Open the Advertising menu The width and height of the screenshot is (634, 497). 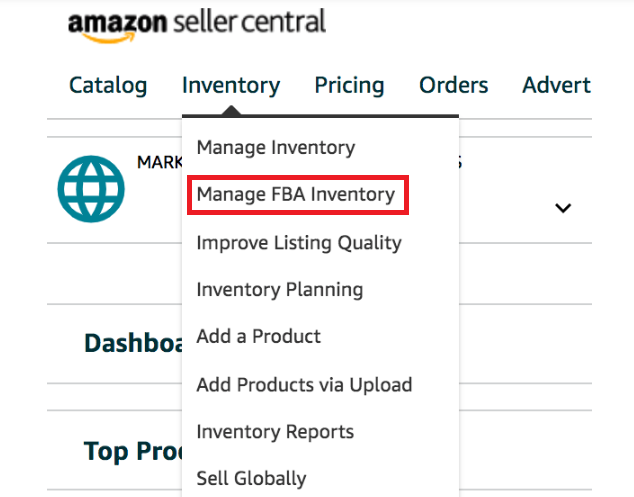tap(556, 86)
